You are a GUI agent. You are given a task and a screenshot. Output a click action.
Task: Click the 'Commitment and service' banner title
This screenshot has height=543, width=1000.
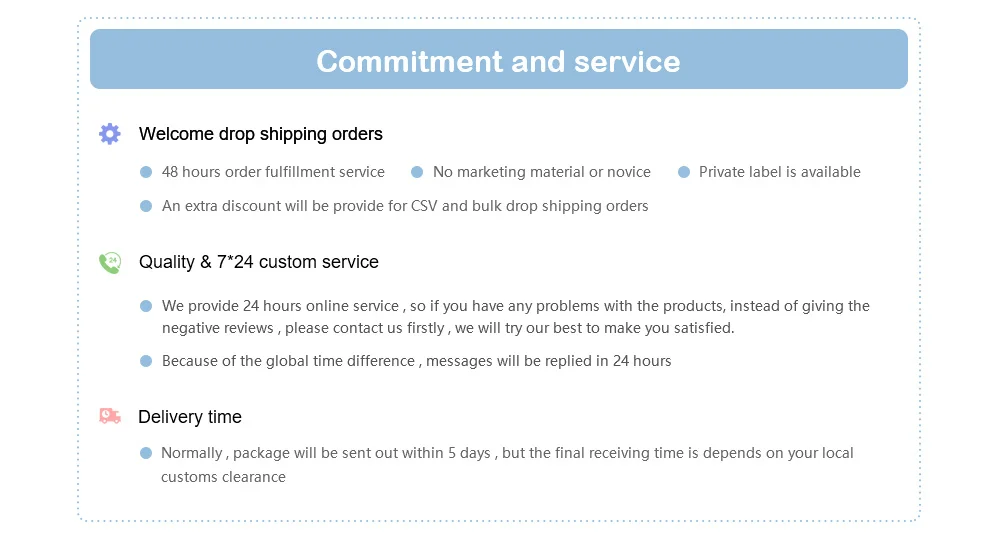click(498, 61)
